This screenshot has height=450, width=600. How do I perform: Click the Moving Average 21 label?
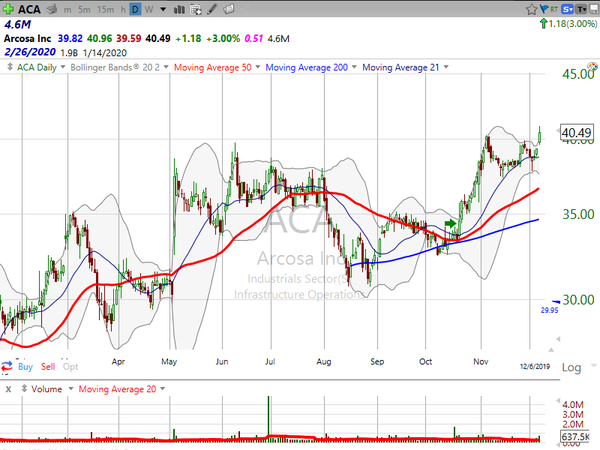point(401,67)
